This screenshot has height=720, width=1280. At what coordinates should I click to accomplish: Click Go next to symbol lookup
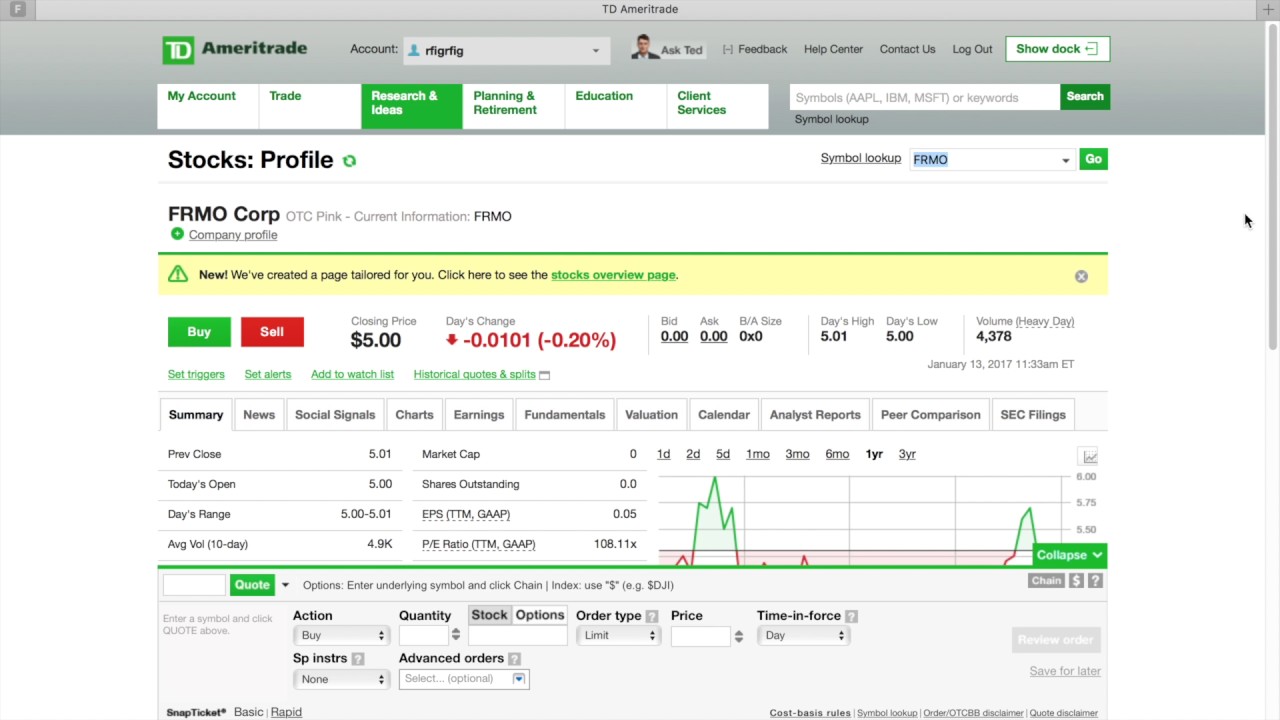1094,159
